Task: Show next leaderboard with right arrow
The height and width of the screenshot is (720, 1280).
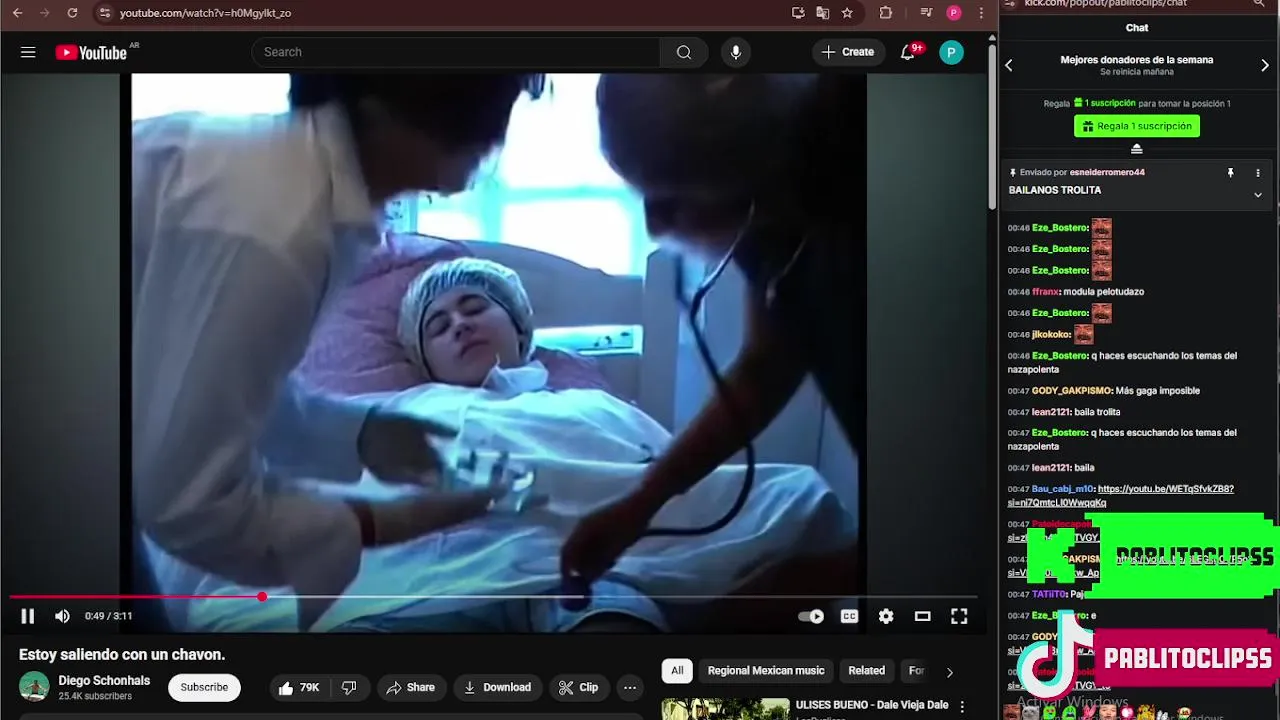Action: coord(1265,65)
